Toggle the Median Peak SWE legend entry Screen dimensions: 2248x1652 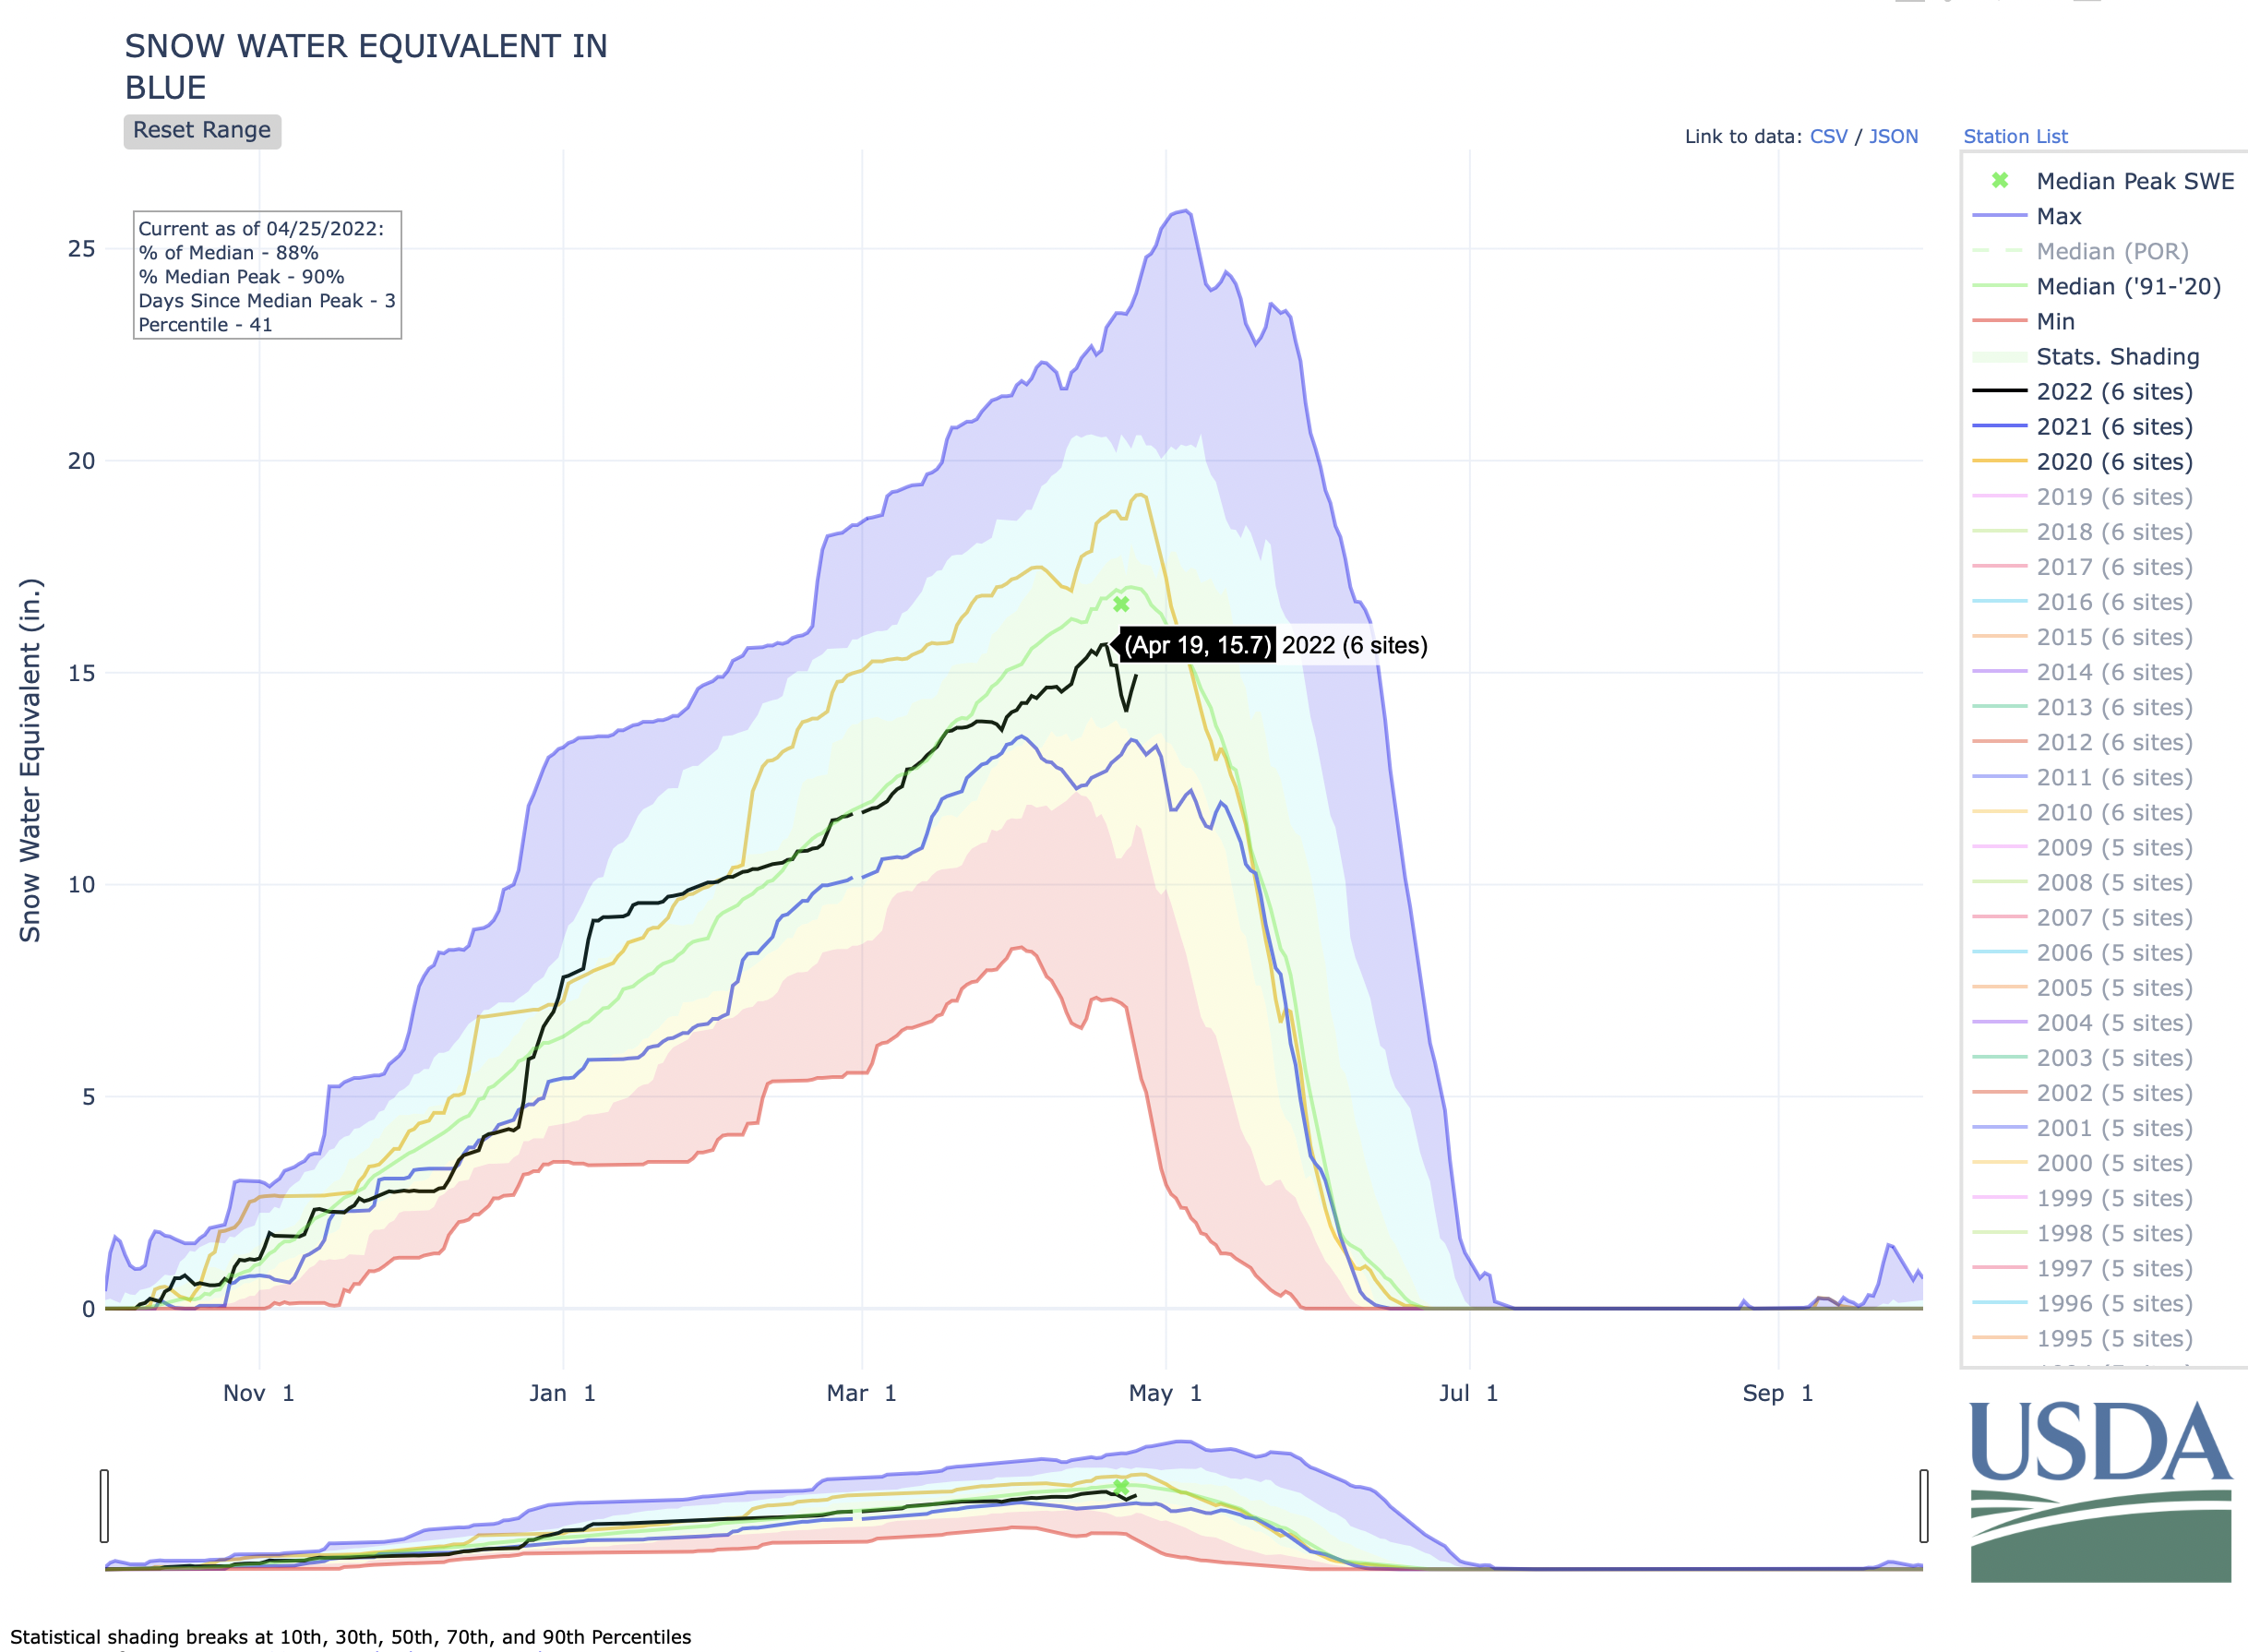pos(2134,181)
